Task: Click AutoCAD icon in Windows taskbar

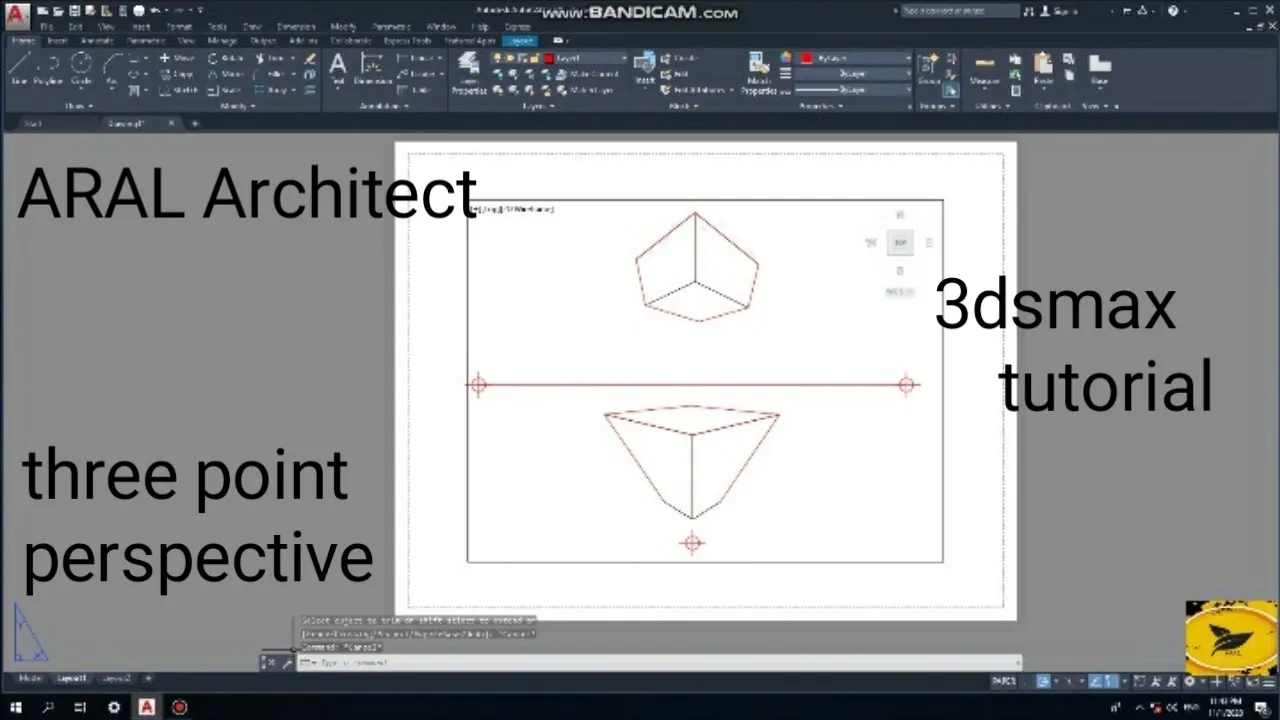Action: (x=146, y=707)
